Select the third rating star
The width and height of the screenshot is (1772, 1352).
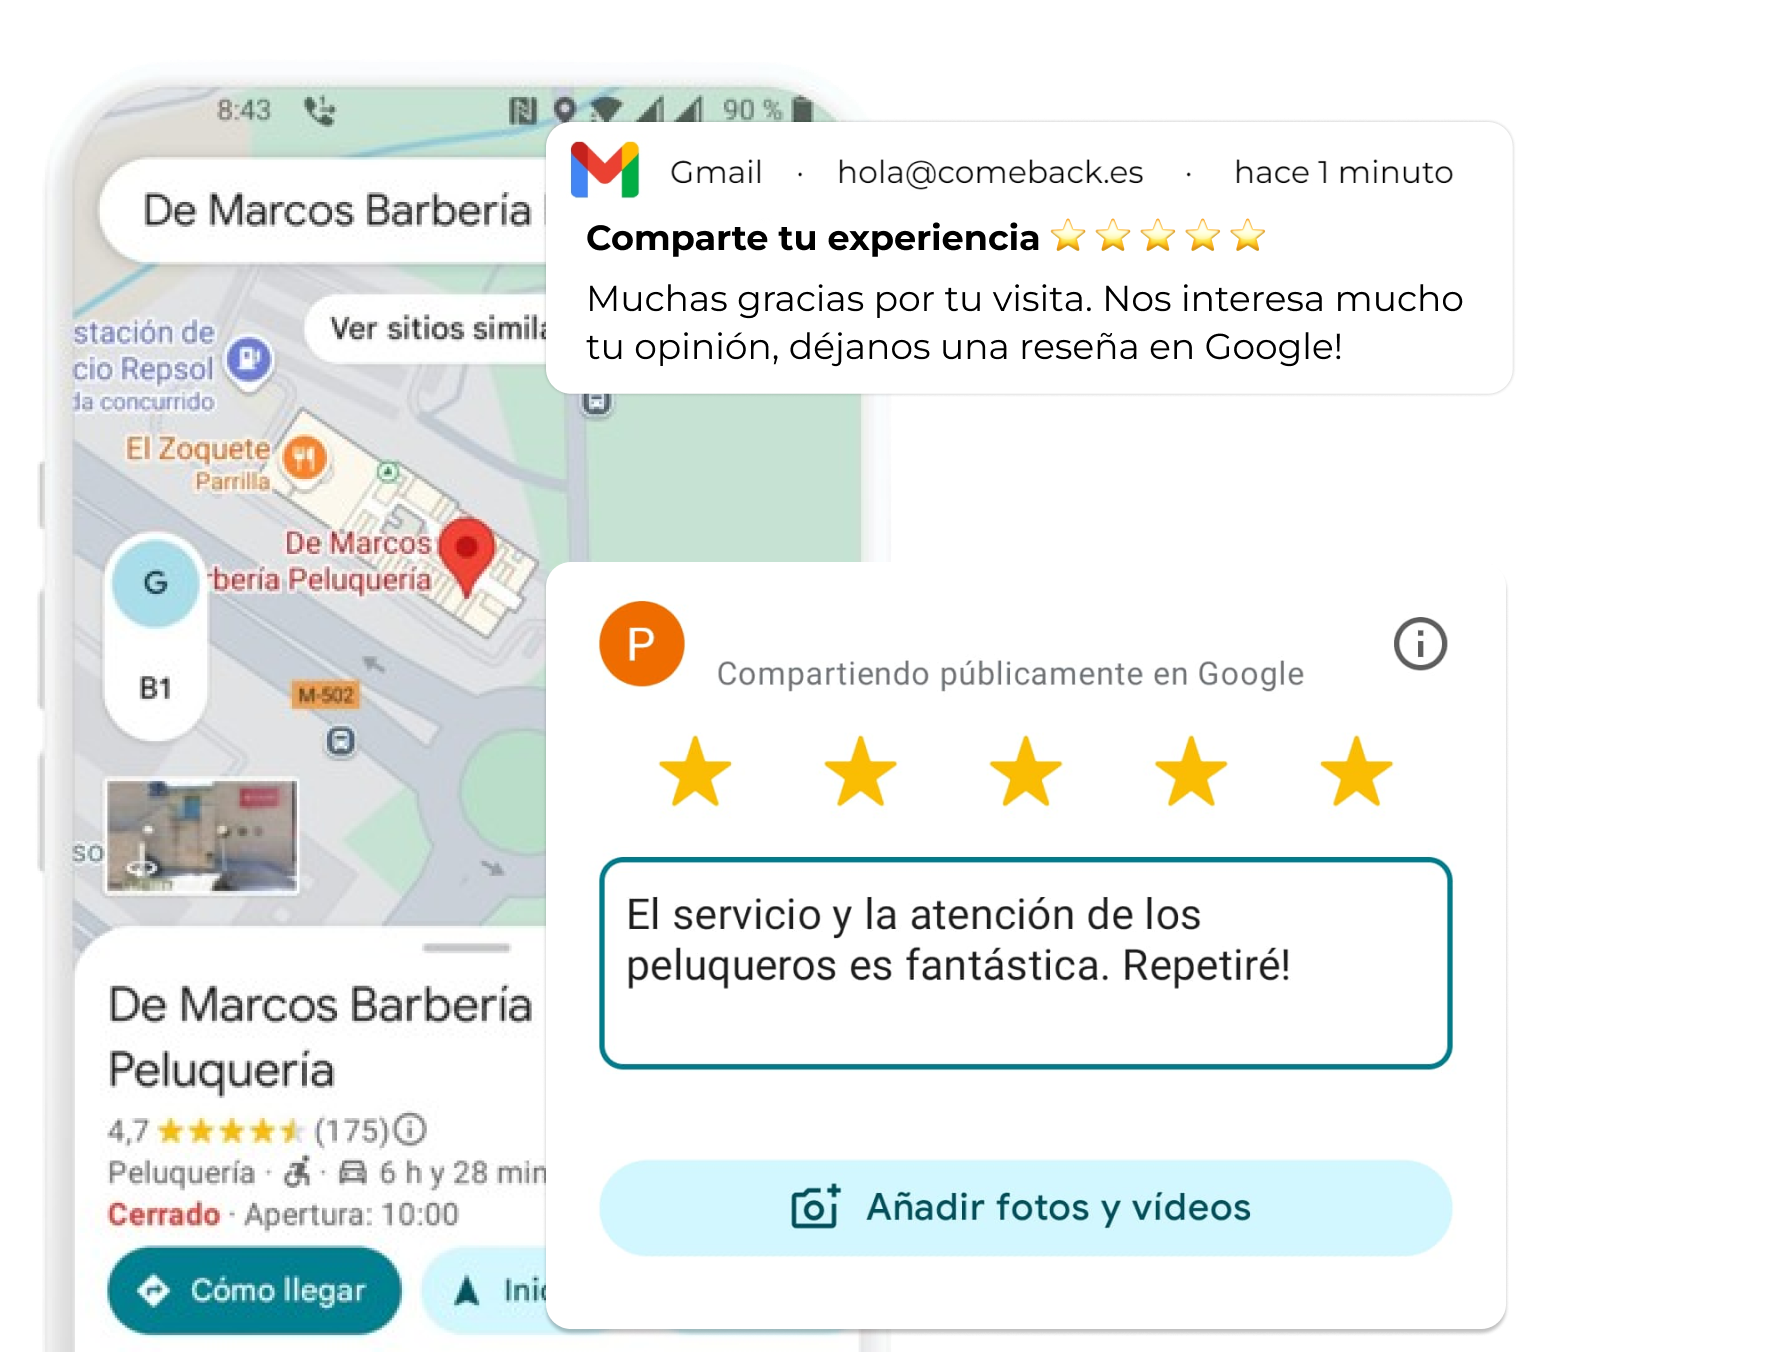(x=1025, y=771)
